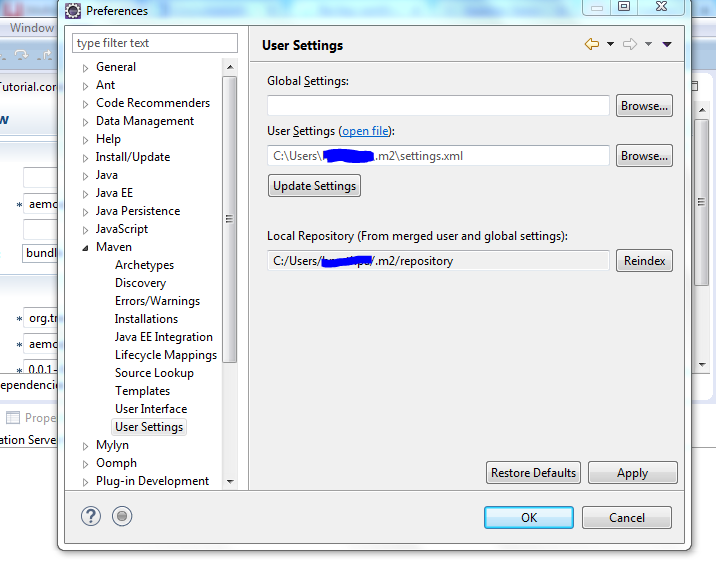Select Source Lookup under Maven

[154, 373]
